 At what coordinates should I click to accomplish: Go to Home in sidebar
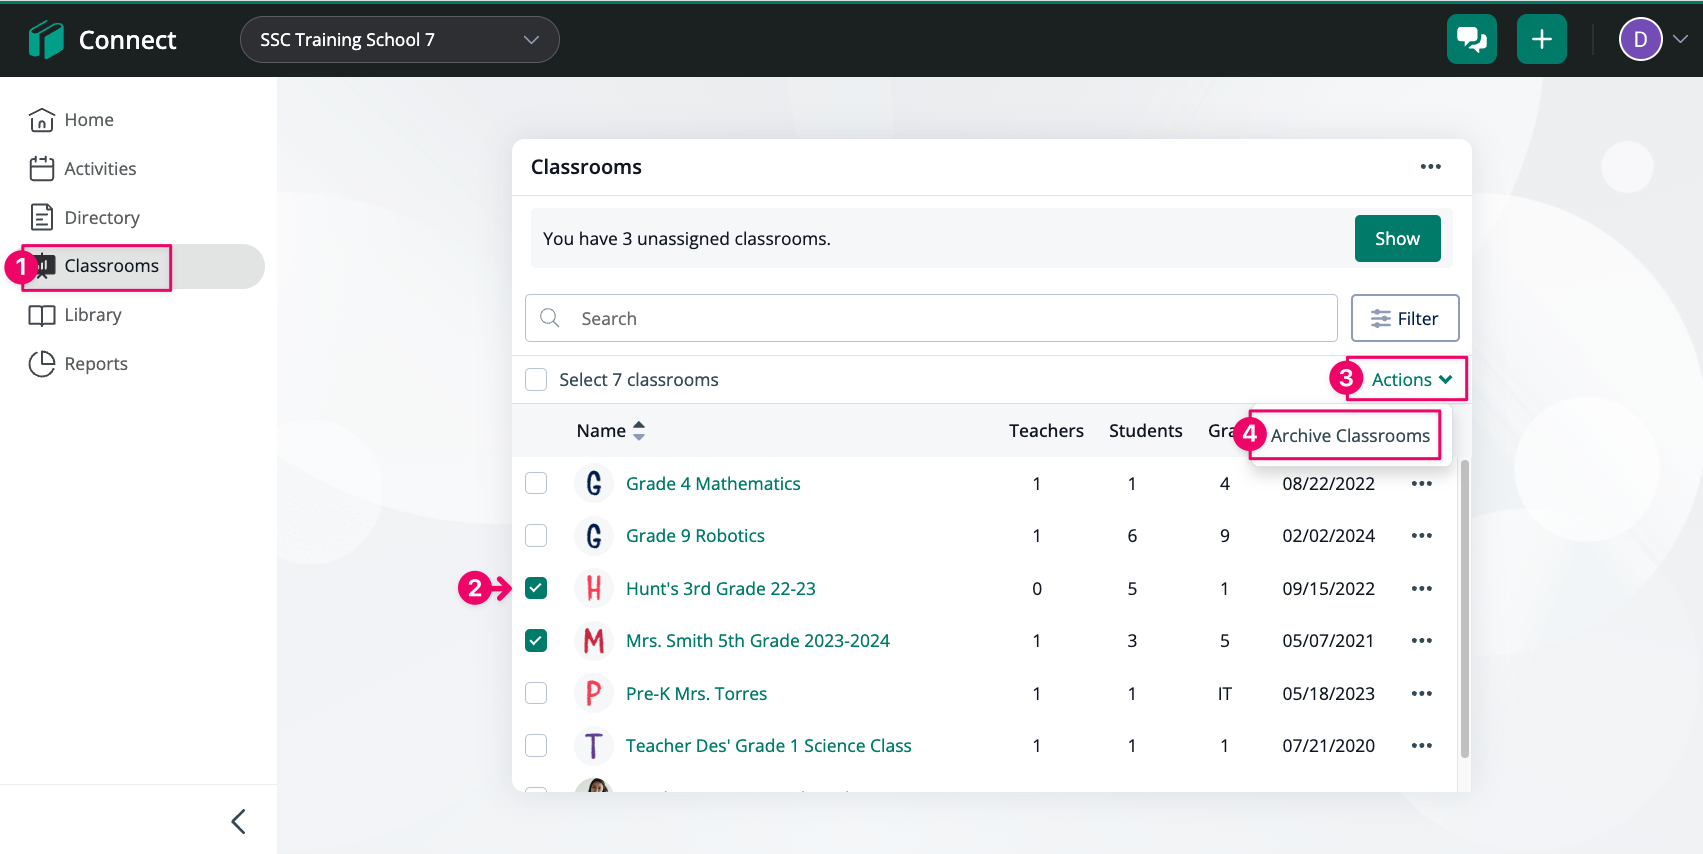coord(71,120)
